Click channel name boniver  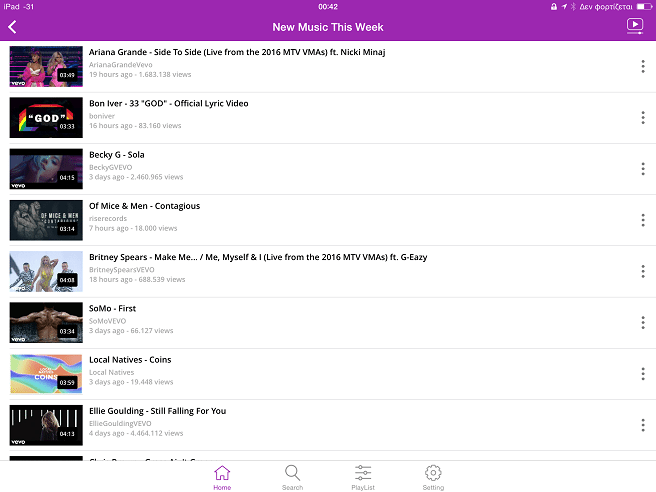102,116
